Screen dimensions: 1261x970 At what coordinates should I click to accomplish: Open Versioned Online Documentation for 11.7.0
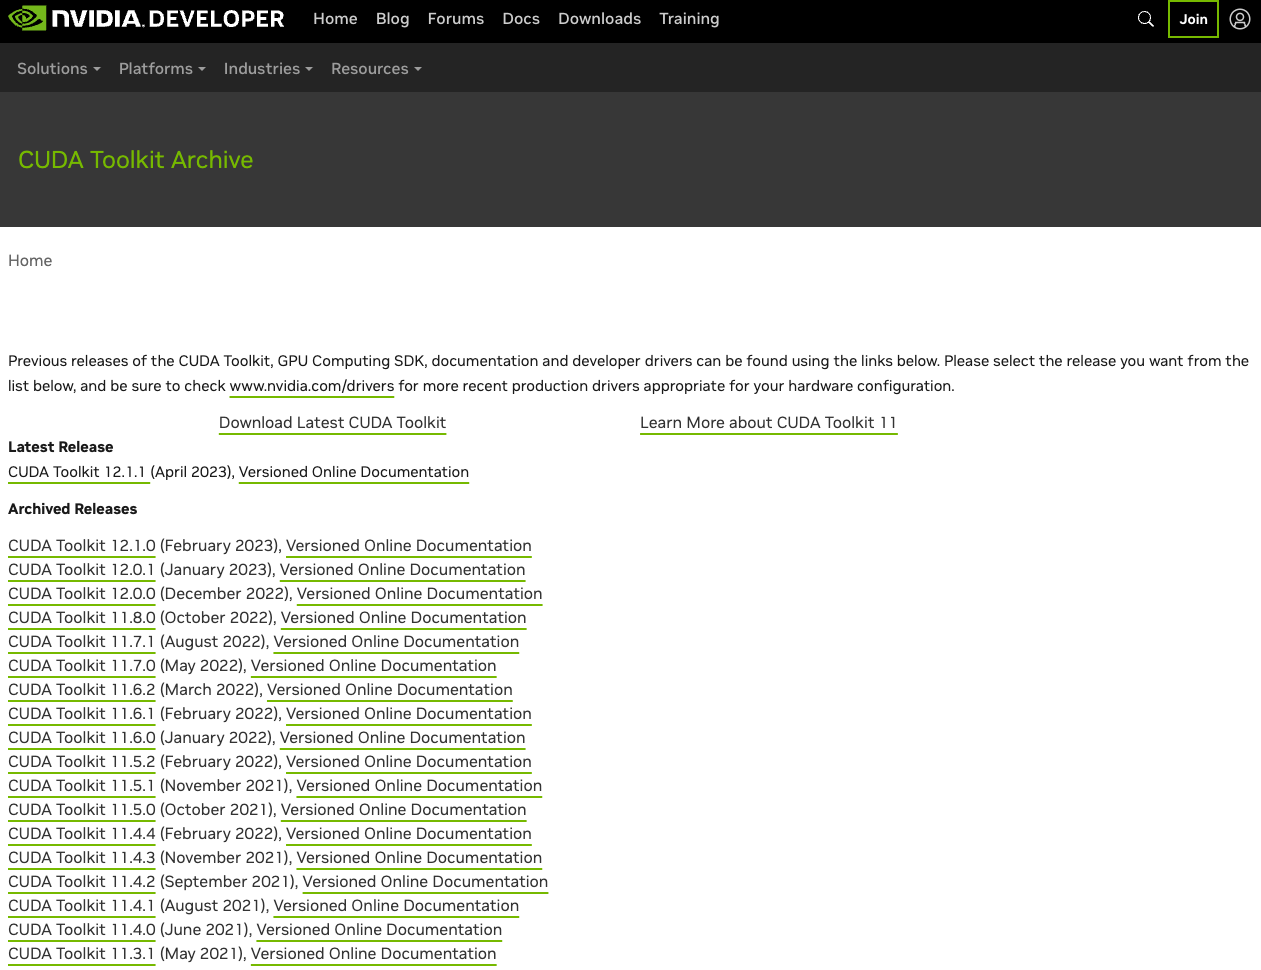coord(374,666)
